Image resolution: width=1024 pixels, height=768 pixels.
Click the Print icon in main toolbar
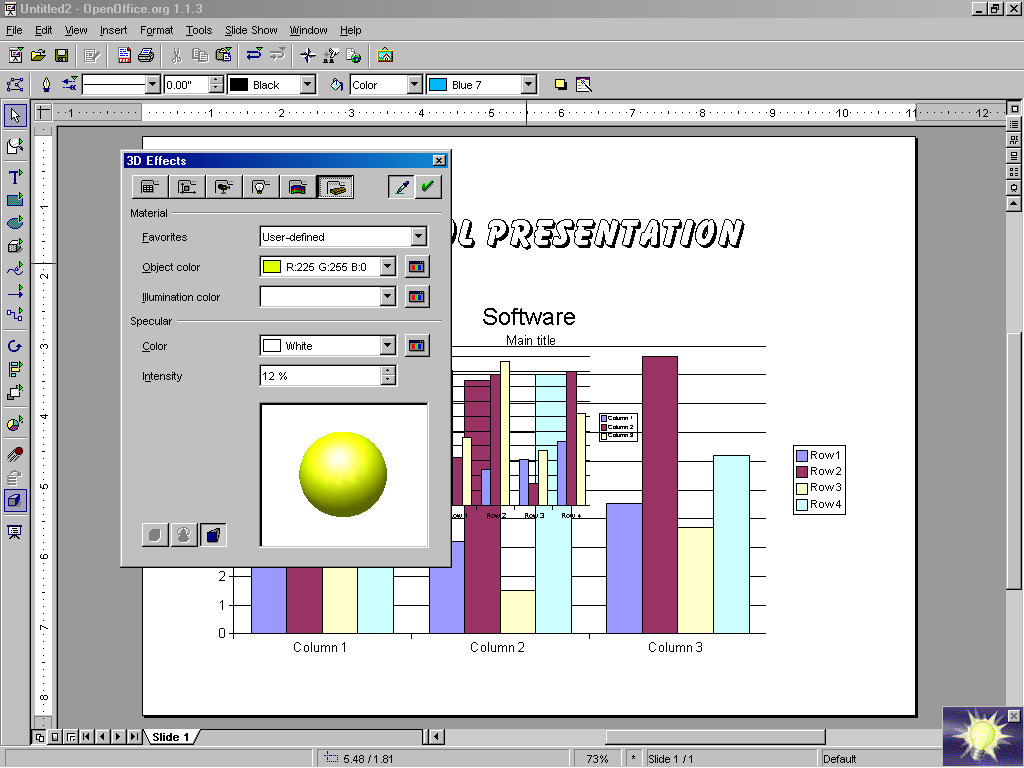146,55
